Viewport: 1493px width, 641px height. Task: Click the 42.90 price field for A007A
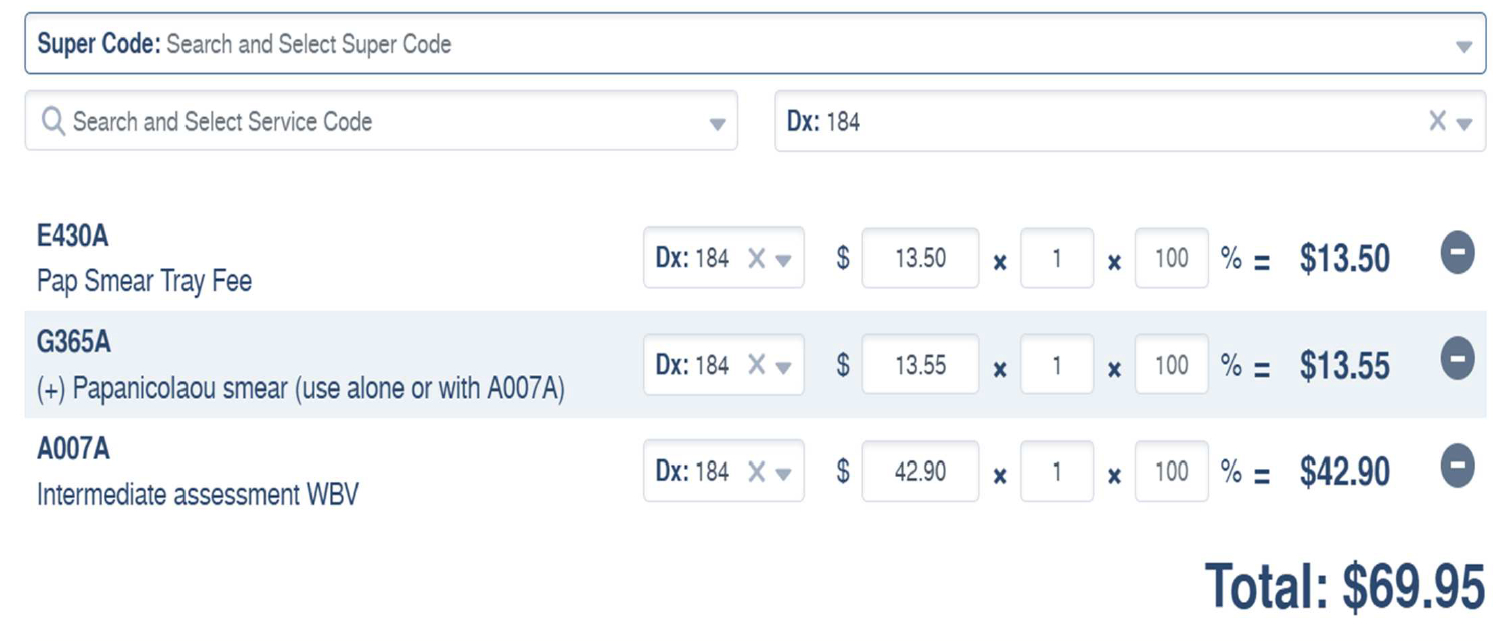(920, 471)
